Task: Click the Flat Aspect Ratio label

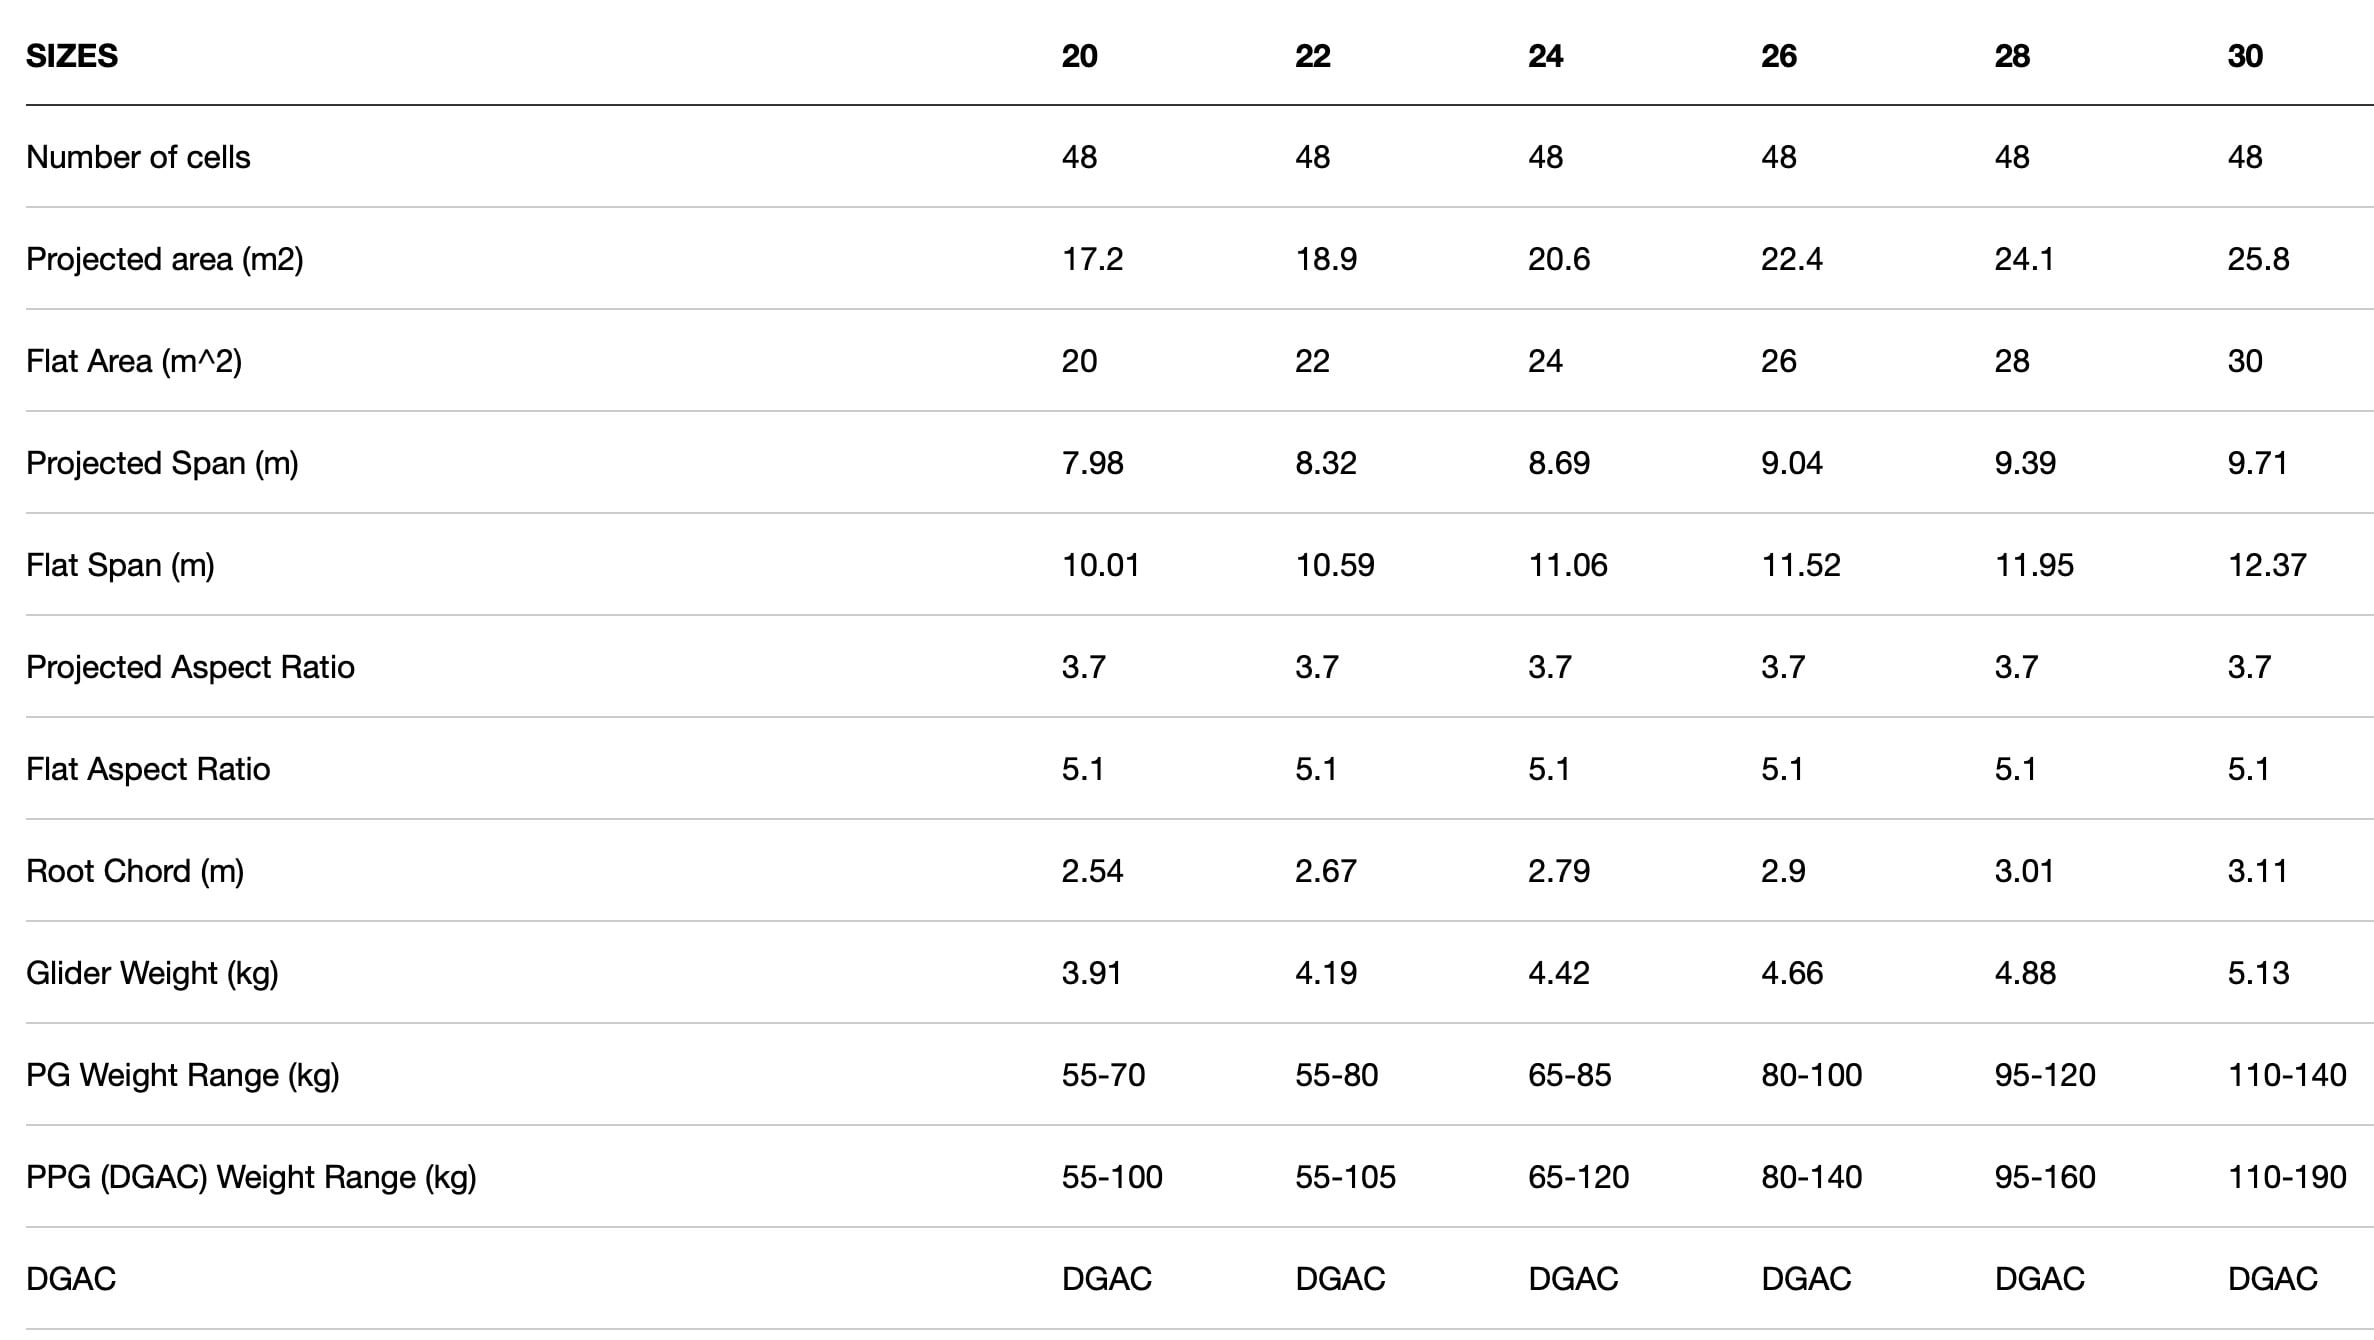Action: tap(148, 769)
